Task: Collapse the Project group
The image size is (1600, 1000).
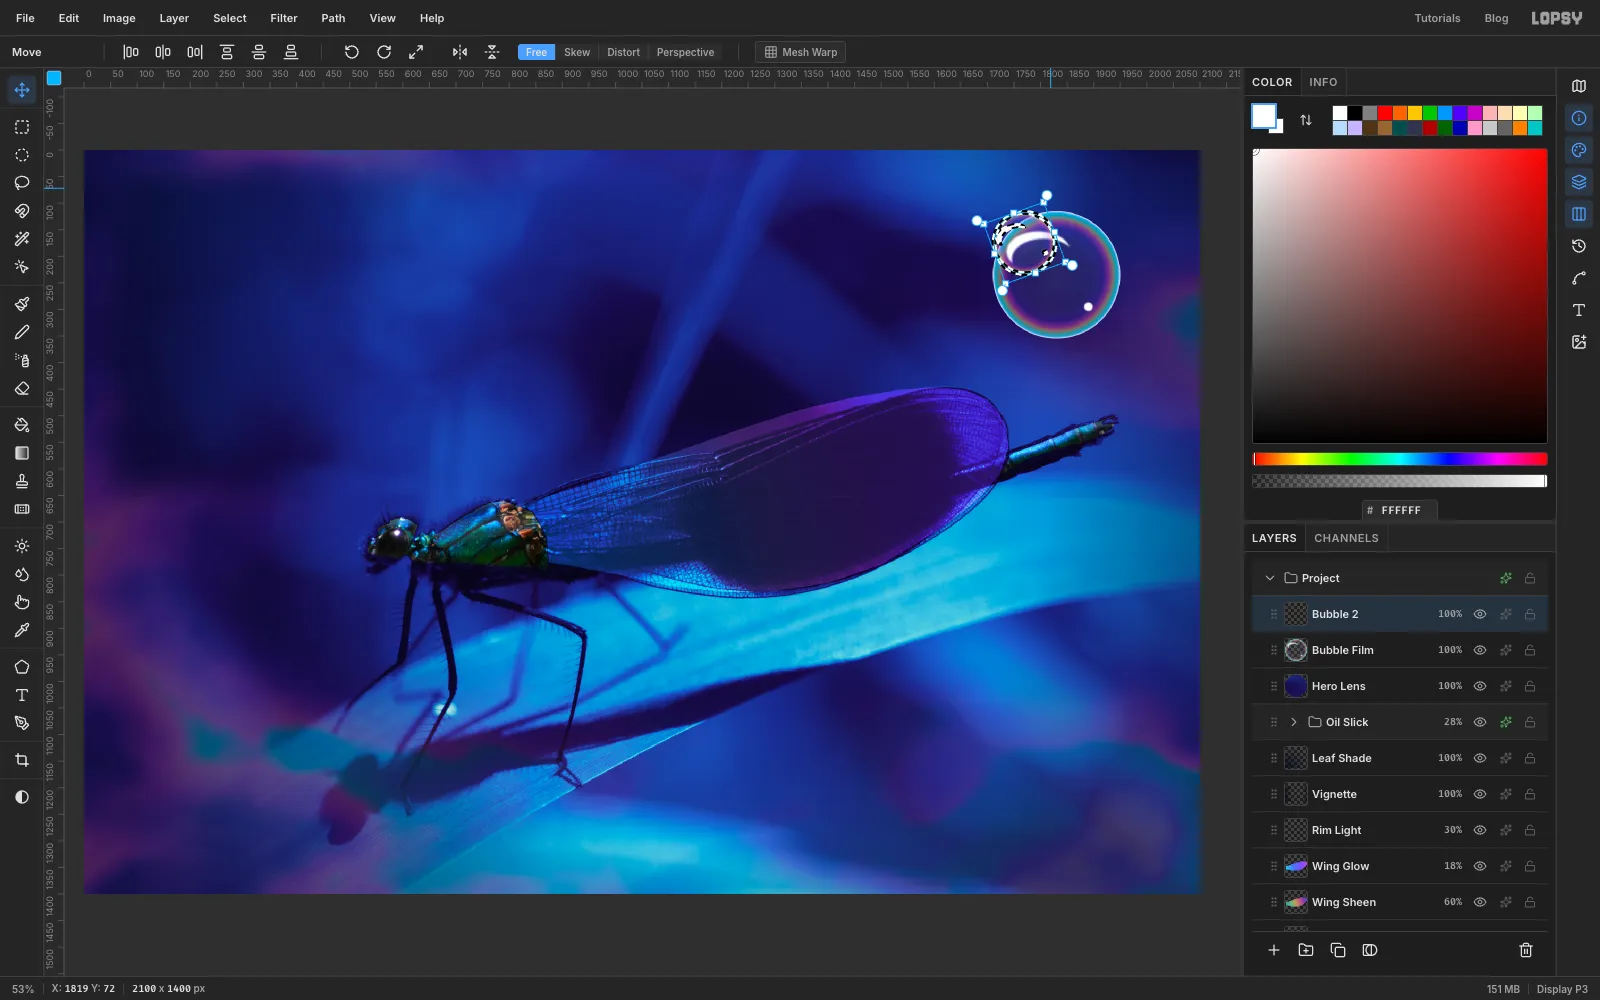Action: tap(1270, 578)
